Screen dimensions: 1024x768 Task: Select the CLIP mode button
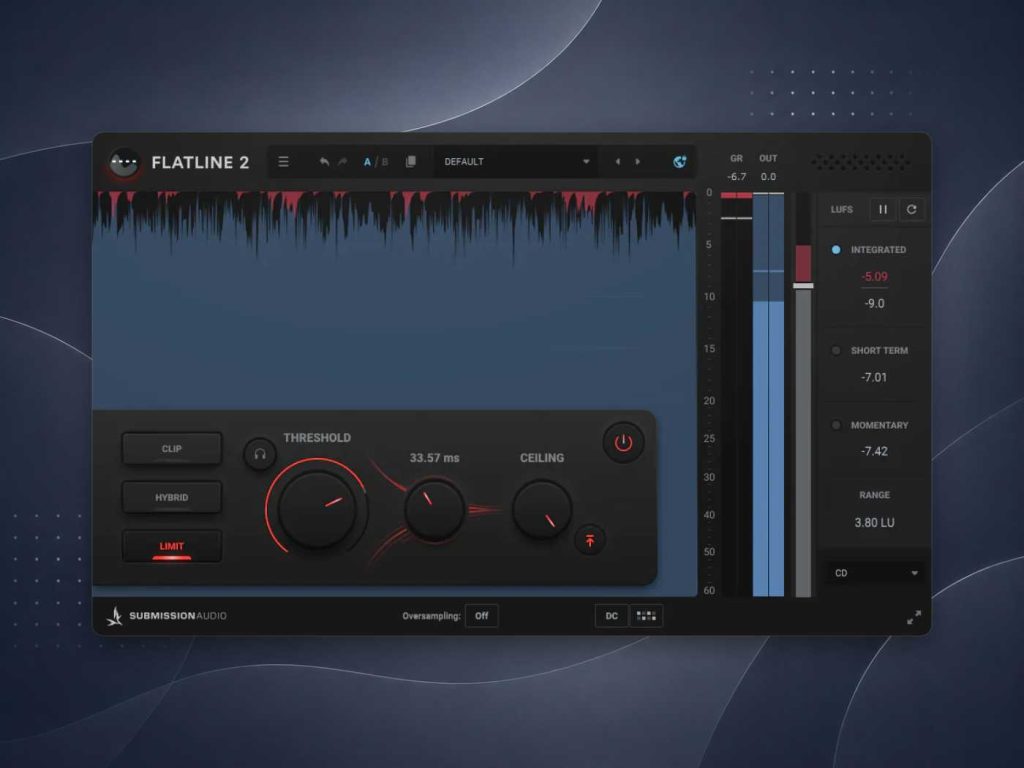172,449
